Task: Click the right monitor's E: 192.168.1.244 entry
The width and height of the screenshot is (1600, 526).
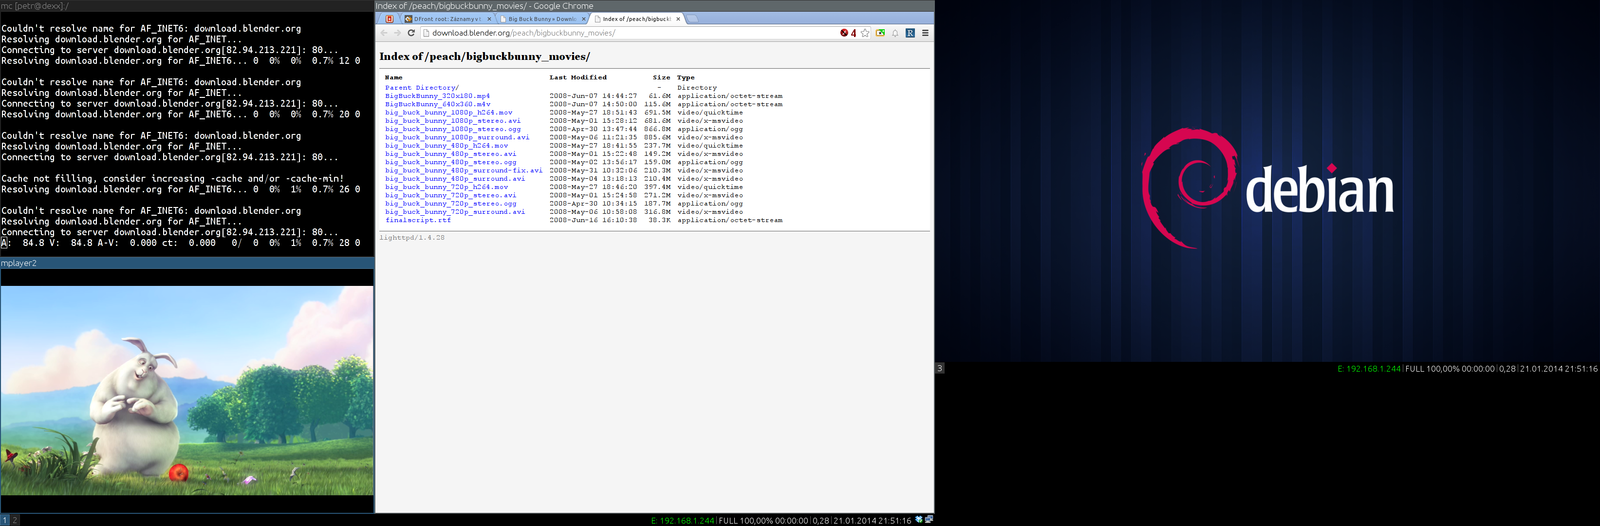Action: (1369, 369)
